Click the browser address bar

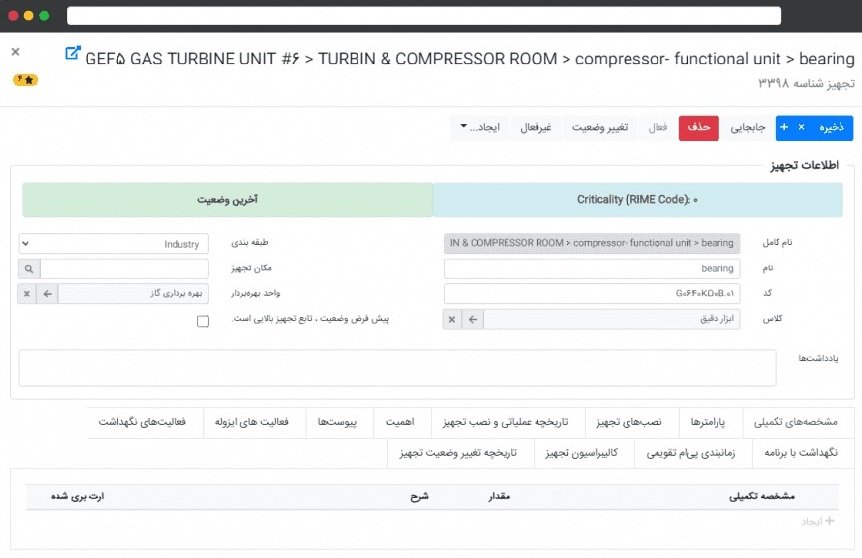point(423,16)
